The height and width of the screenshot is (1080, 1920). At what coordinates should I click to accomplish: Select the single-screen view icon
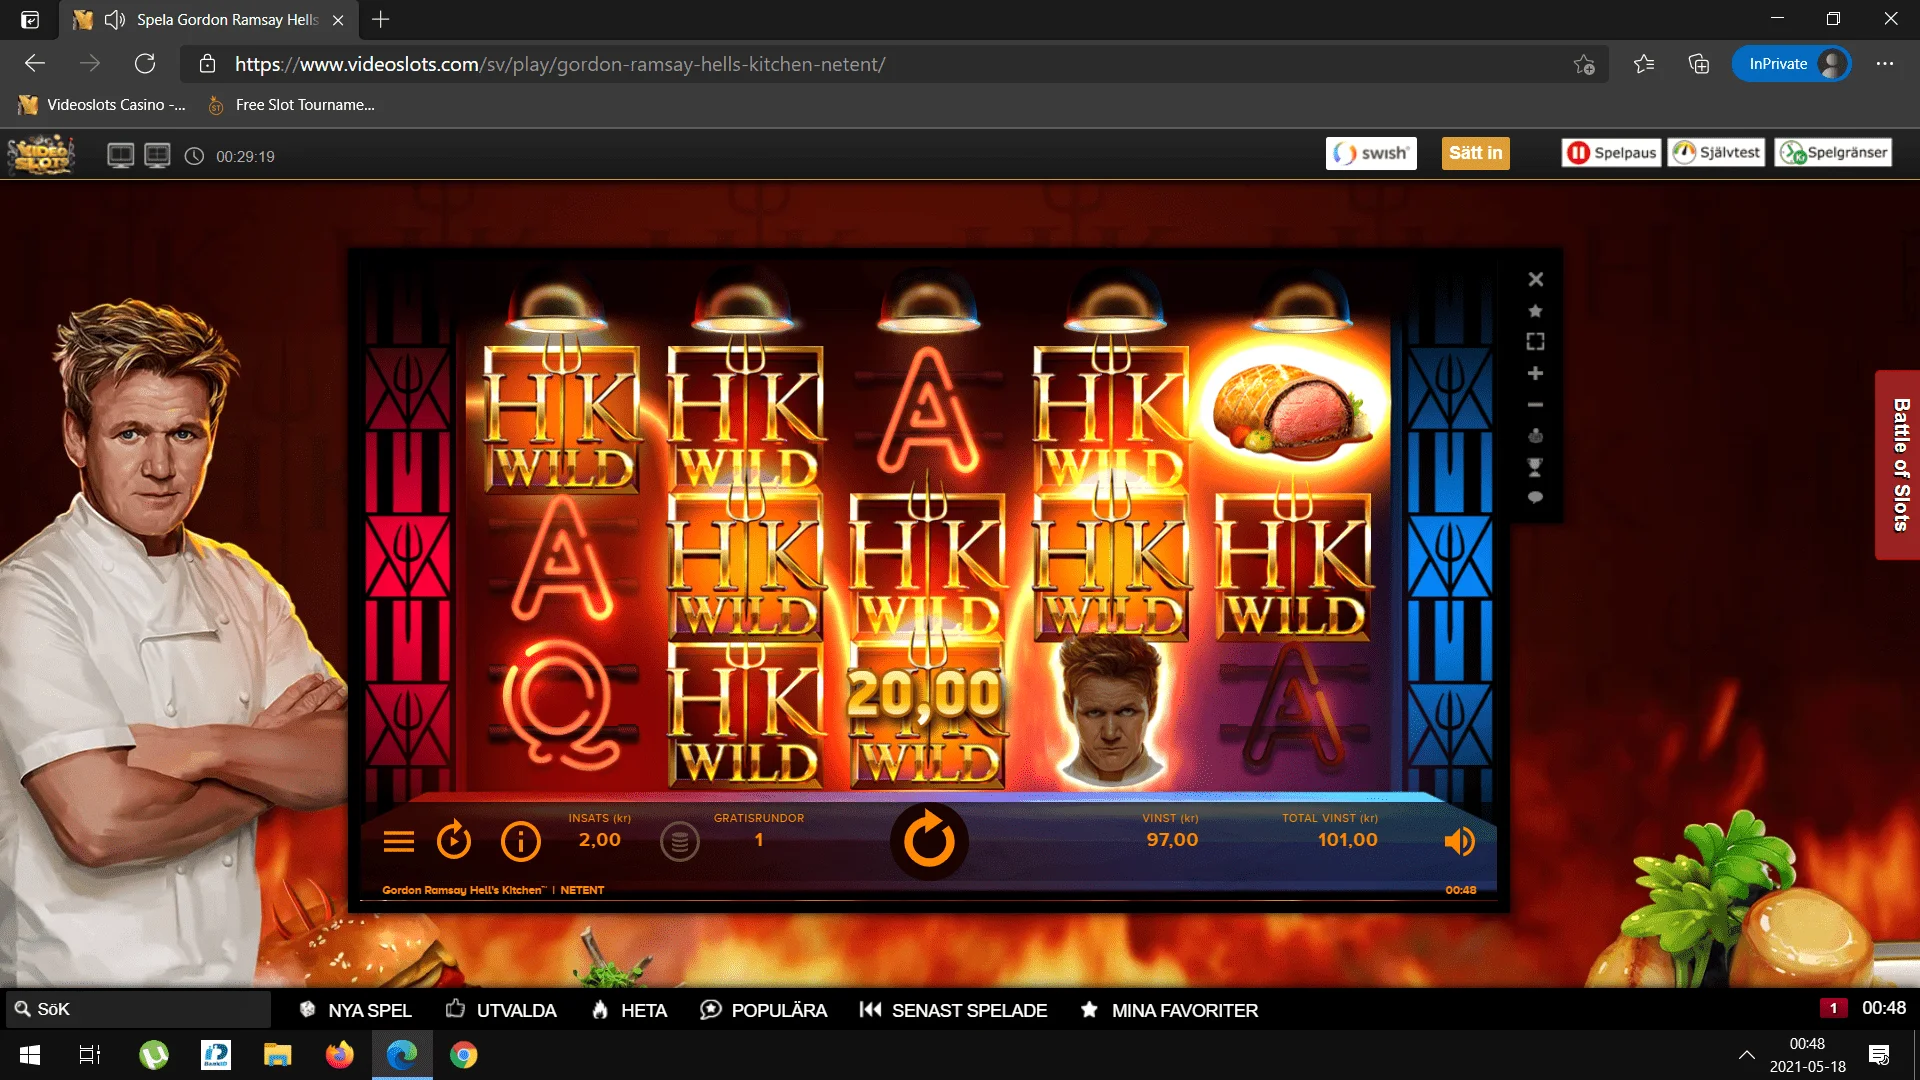pos(121,156)
